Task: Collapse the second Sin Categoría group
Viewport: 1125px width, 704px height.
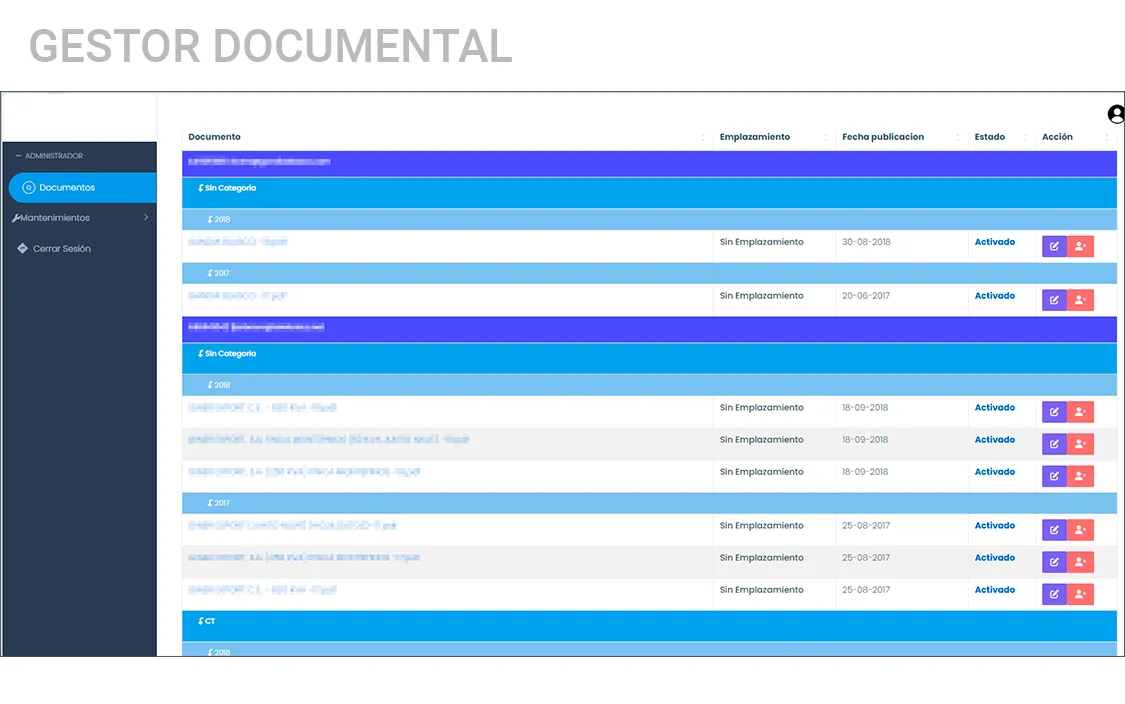Action: pos(649,358)
